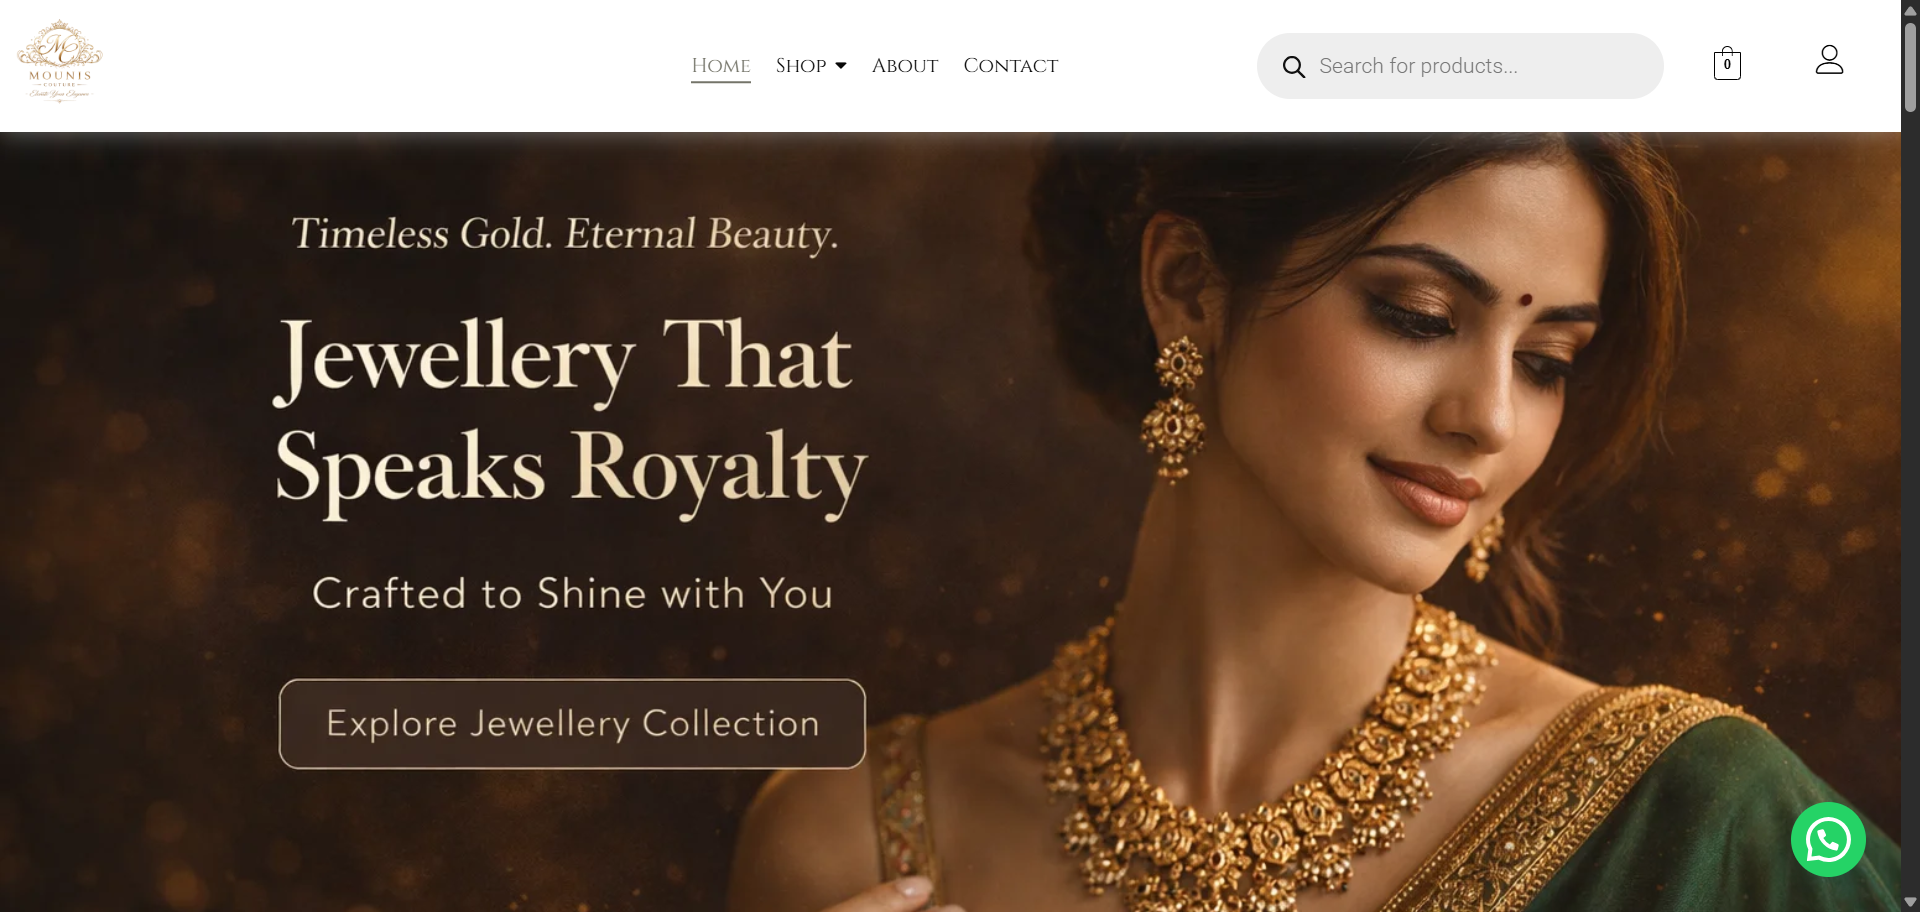Click the magnifying glass search icon
1920x912 pixels.
1293,67
